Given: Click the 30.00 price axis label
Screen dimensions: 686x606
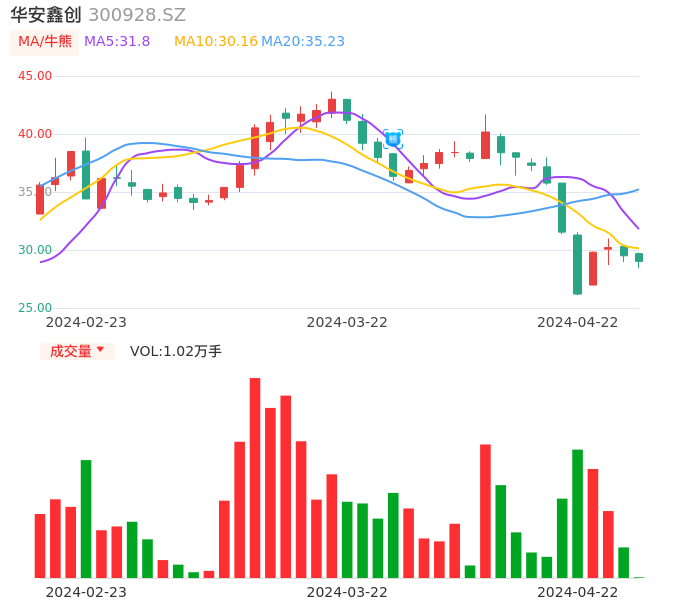Looking at the screenshot, I should [35, 250].
